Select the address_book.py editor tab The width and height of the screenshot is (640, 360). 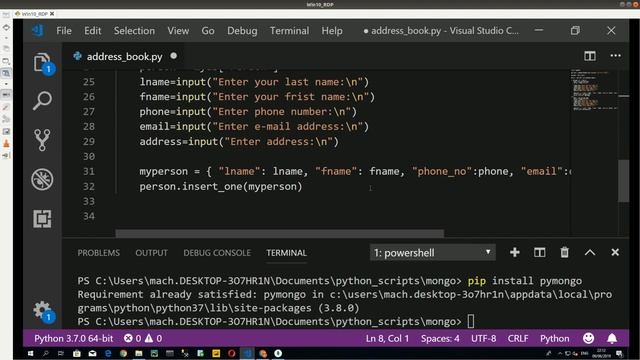click(x=124, y=56)
